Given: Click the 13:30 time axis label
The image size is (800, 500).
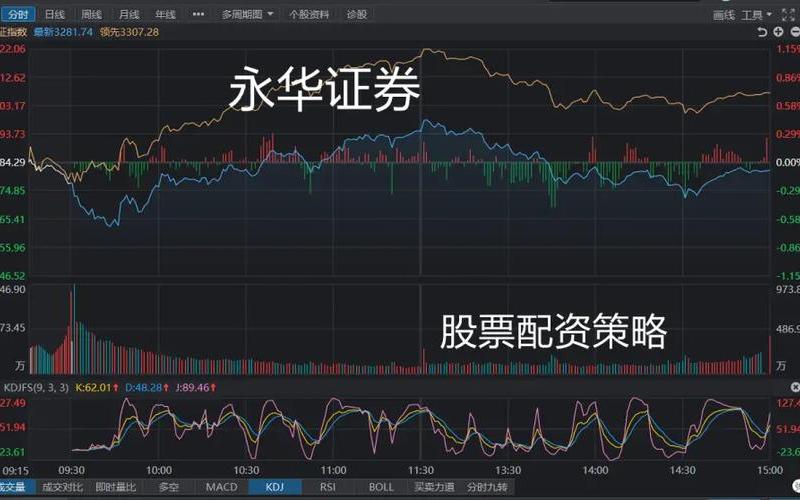Looking at the screenshot, I should [x=508, y=470].
